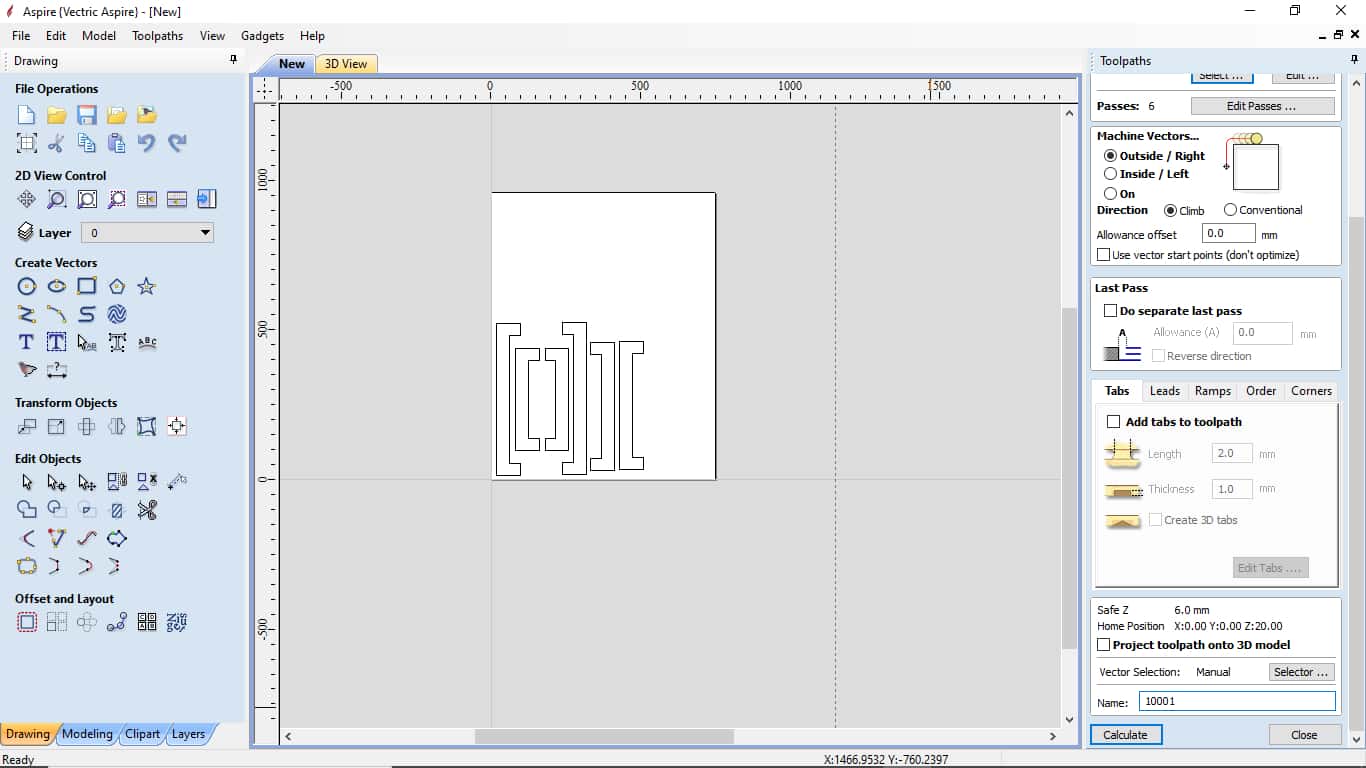1366x768 pixels.
Task: Click the toolpath Name field
Action: click(1237, 702)
